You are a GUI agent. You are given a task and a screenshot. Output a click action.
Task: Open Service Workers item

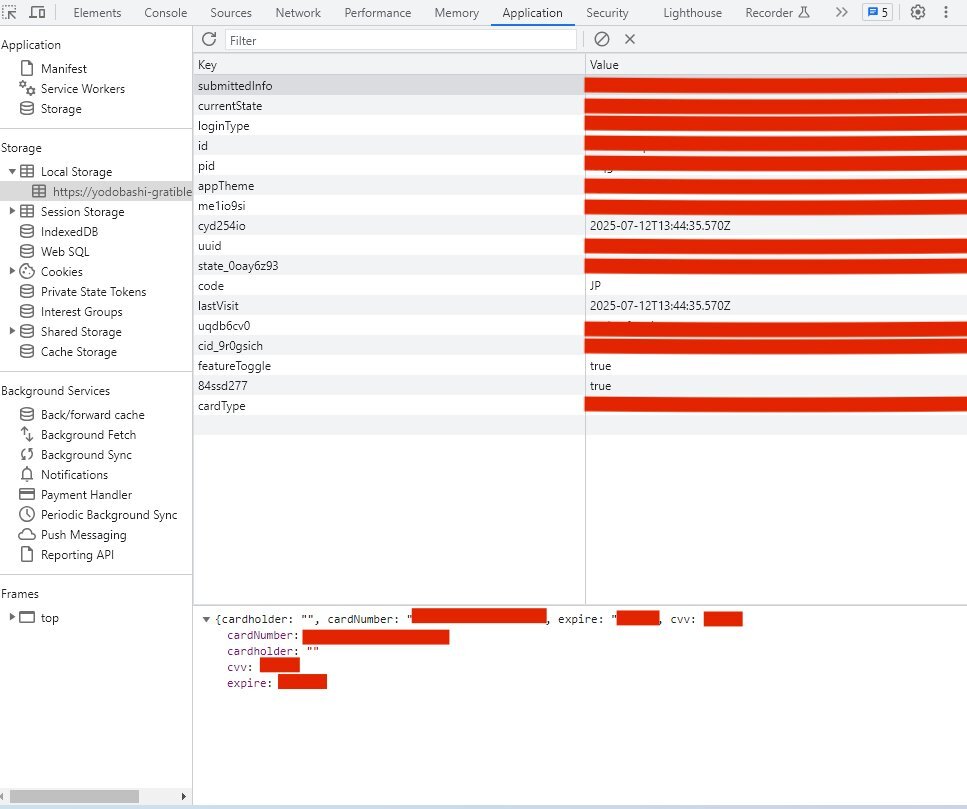click(x=83, y=89)
